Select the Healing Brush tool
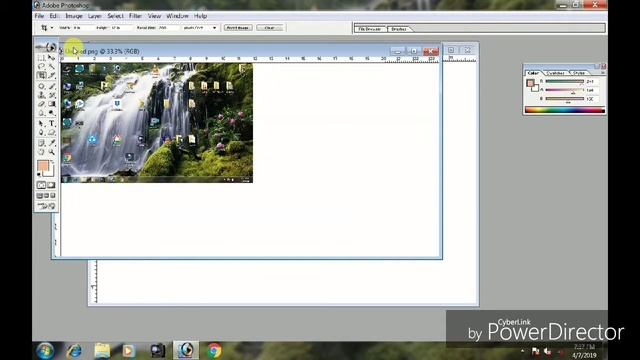640x360 pixels. coord(41,86)
